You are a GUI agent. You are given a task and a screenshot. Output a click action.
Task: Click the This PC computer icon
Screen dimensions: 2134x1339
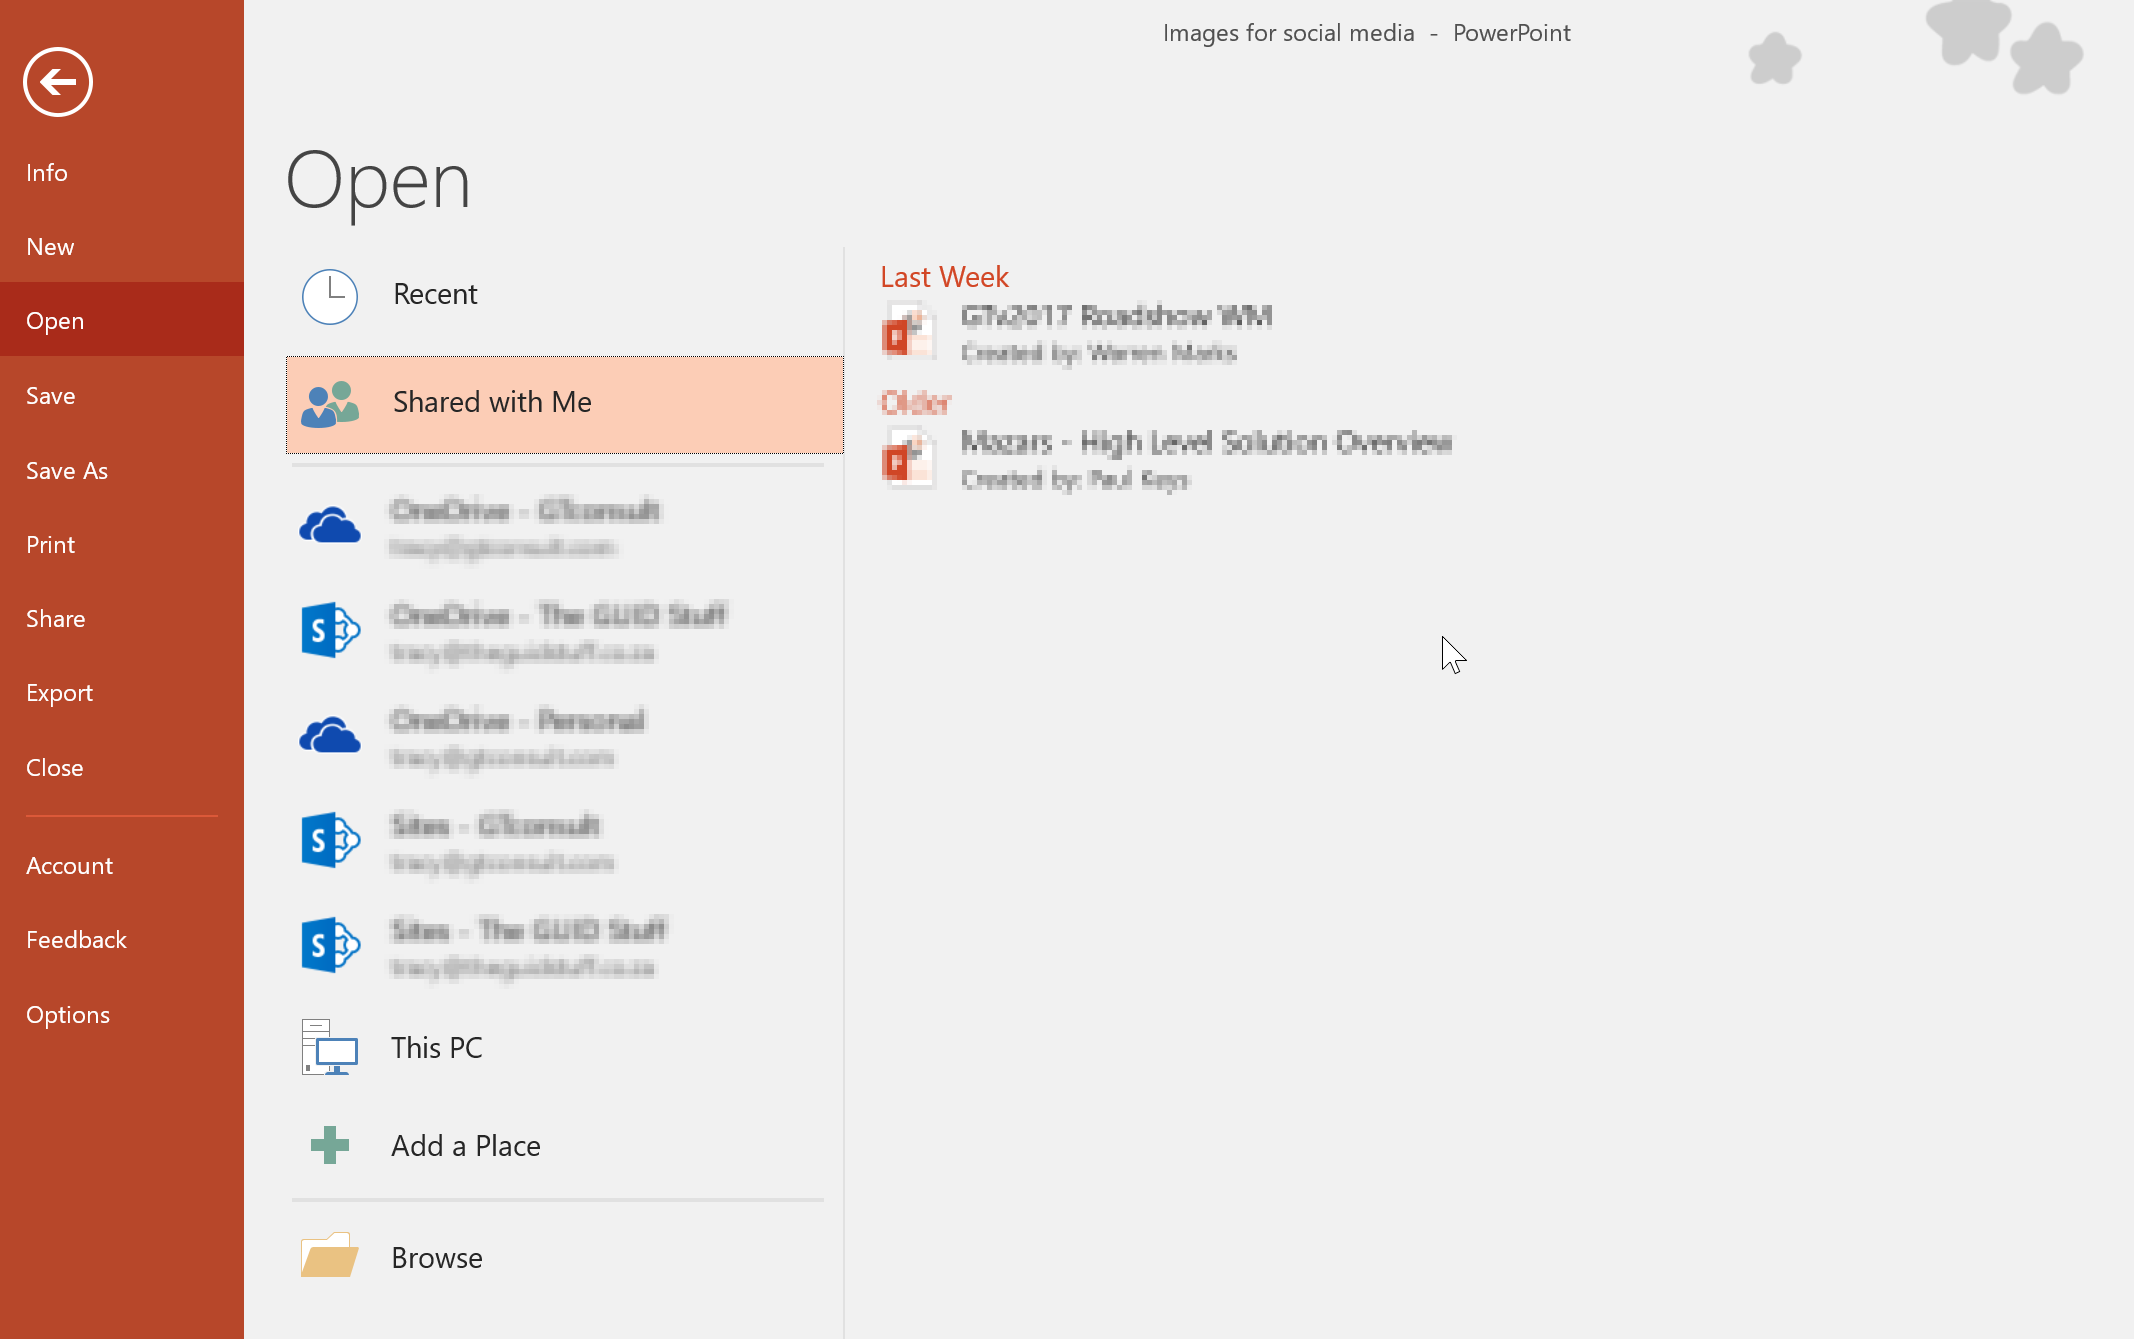click(x=330, y=1047)
